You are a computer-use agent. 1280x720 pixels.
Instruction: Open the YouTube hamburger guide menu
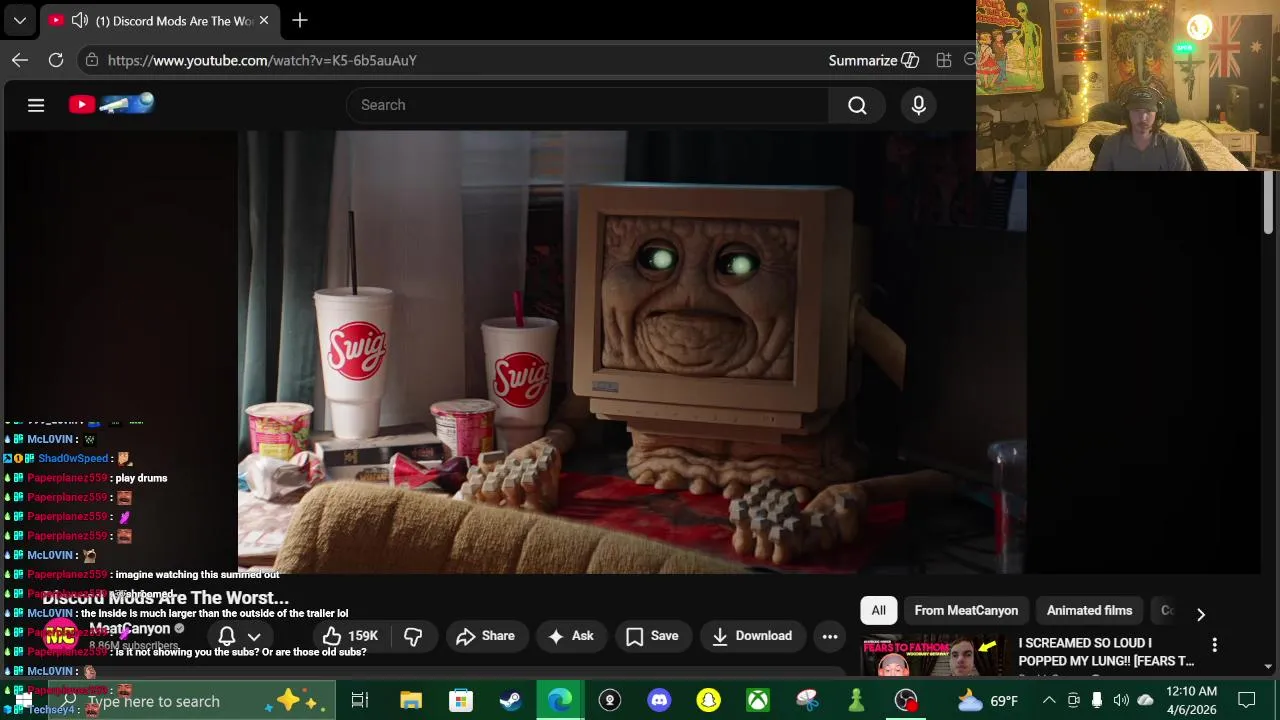click(36, 105)
